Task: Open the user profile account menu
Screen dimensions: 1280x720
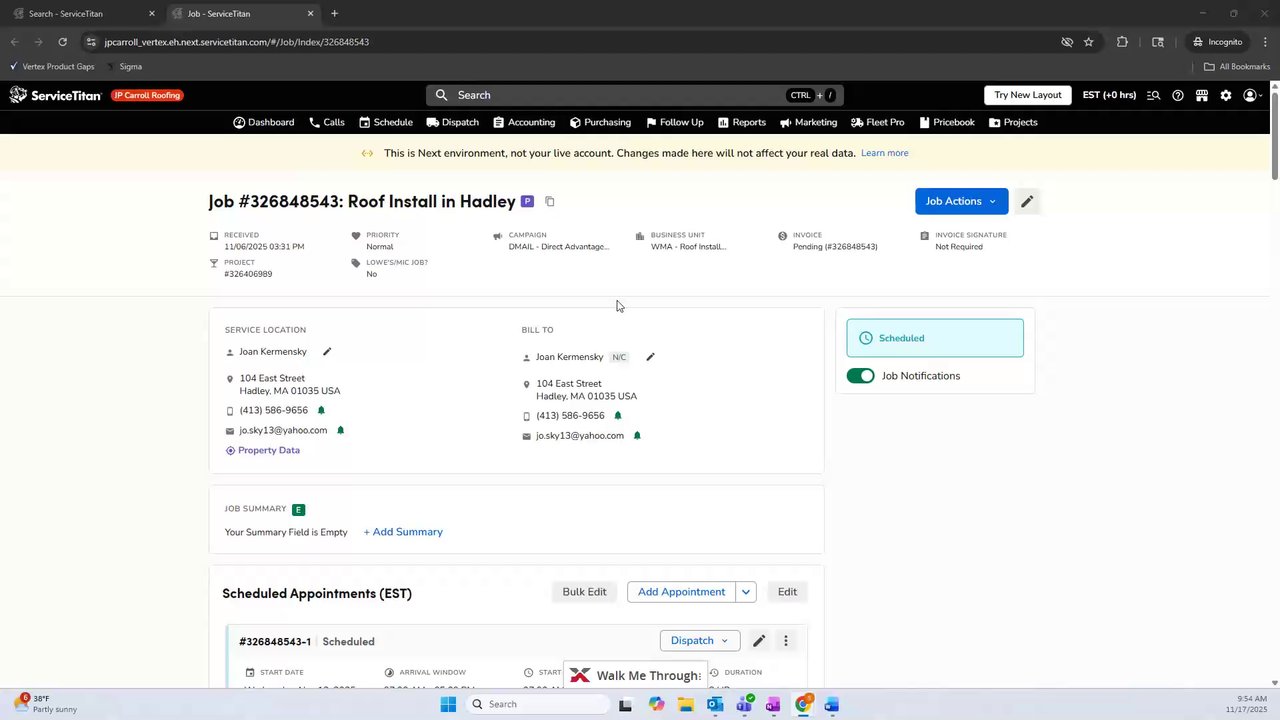Action: point(1253,95)
